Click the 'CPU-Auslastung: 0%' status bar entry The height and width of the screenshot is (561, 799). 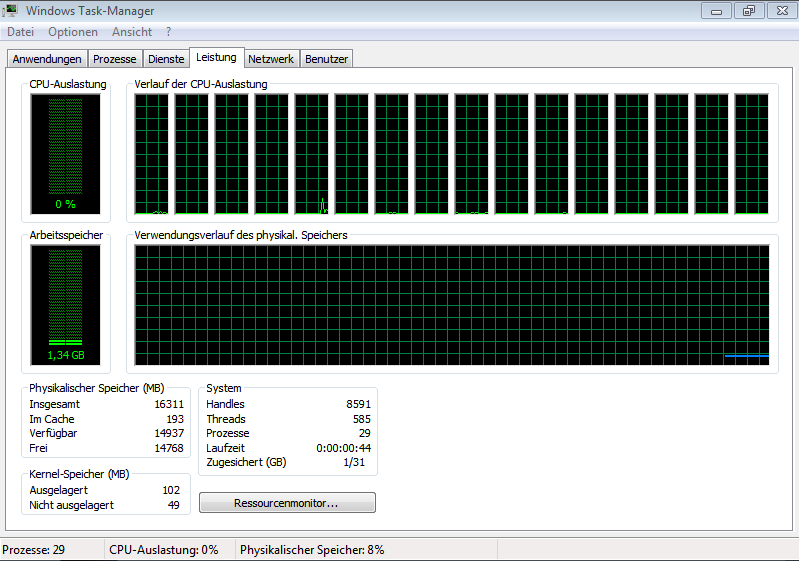pos(164,550)
